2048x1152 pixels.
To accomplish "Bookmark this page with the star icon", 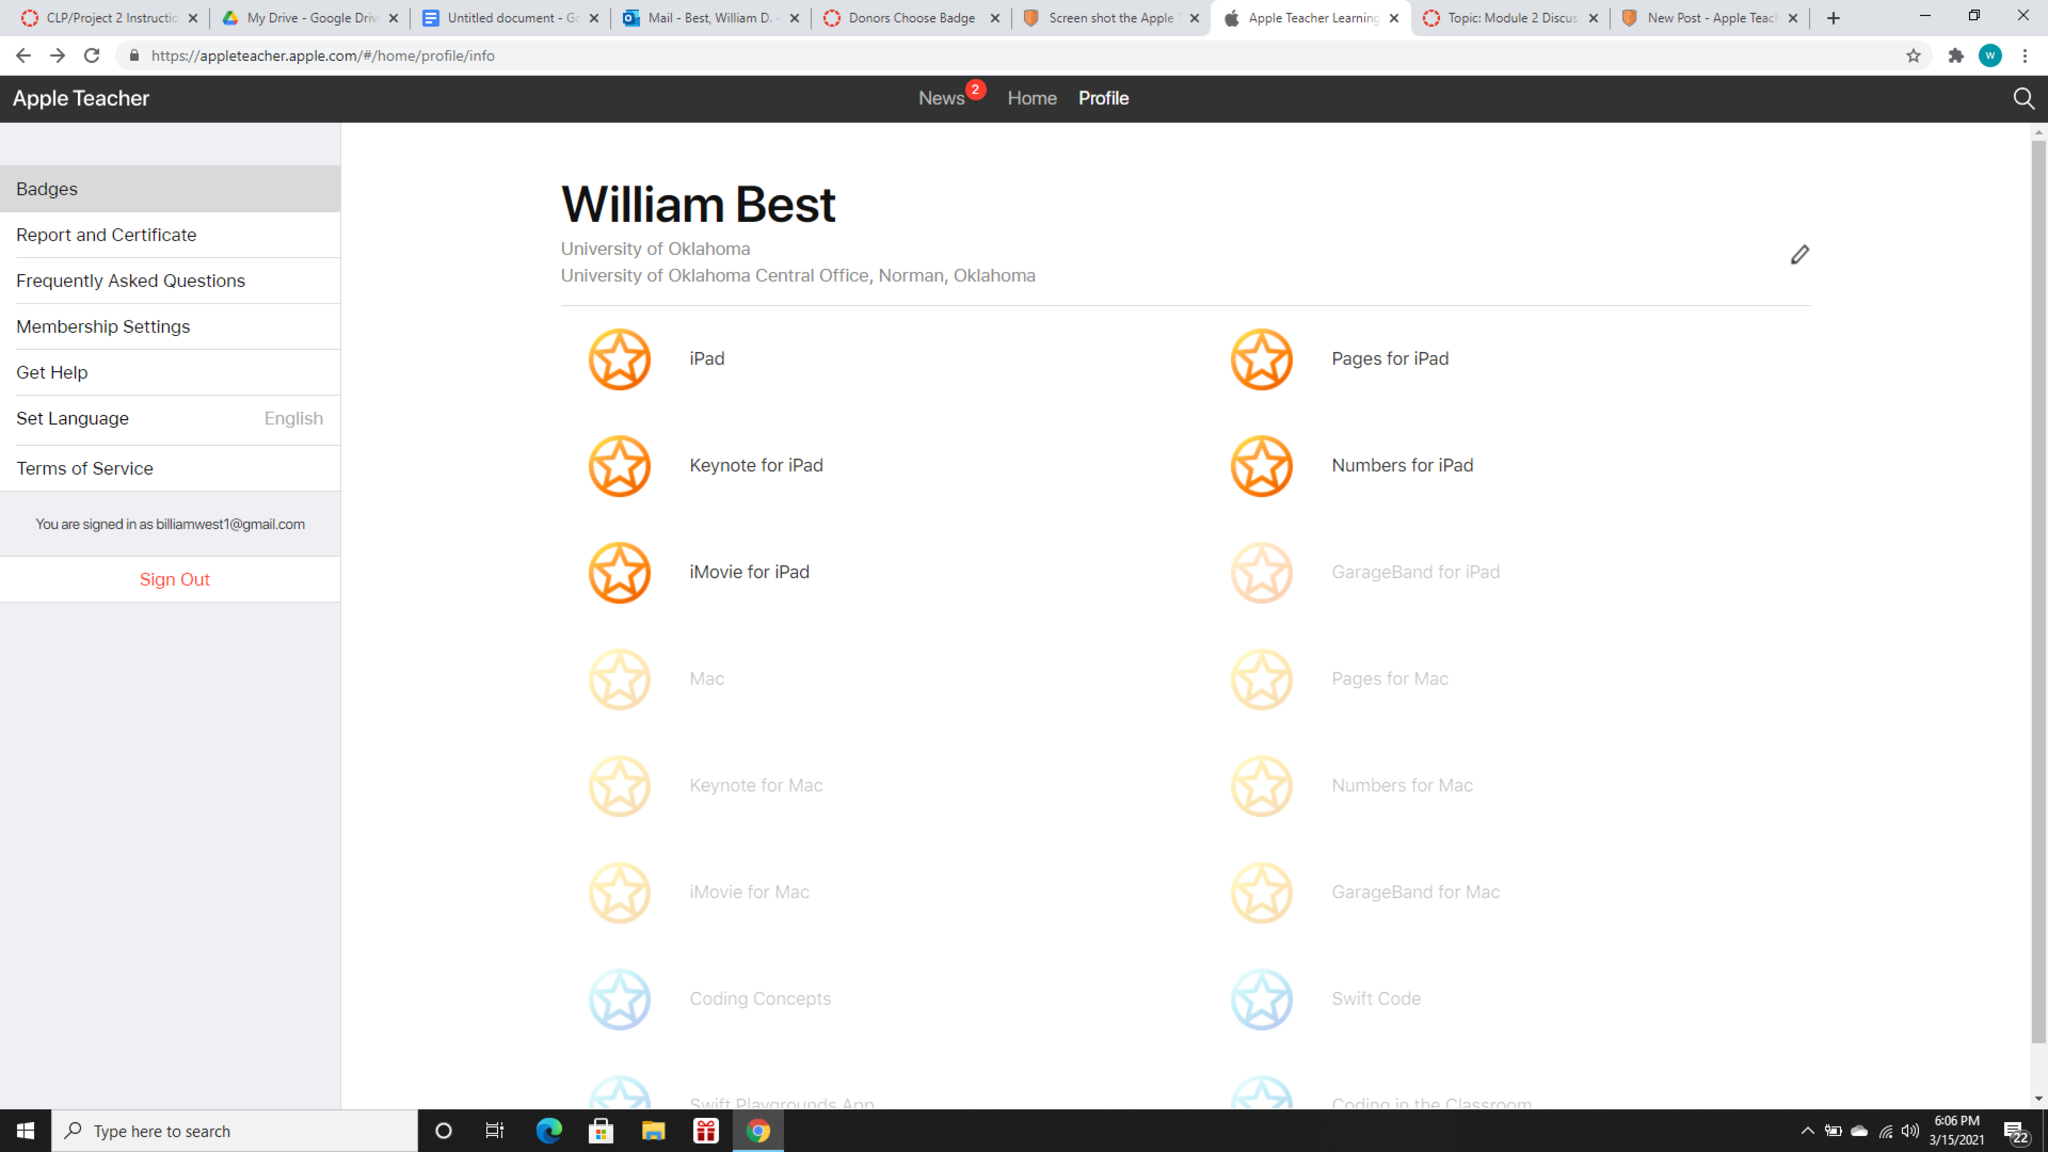I will point(1913,56).
